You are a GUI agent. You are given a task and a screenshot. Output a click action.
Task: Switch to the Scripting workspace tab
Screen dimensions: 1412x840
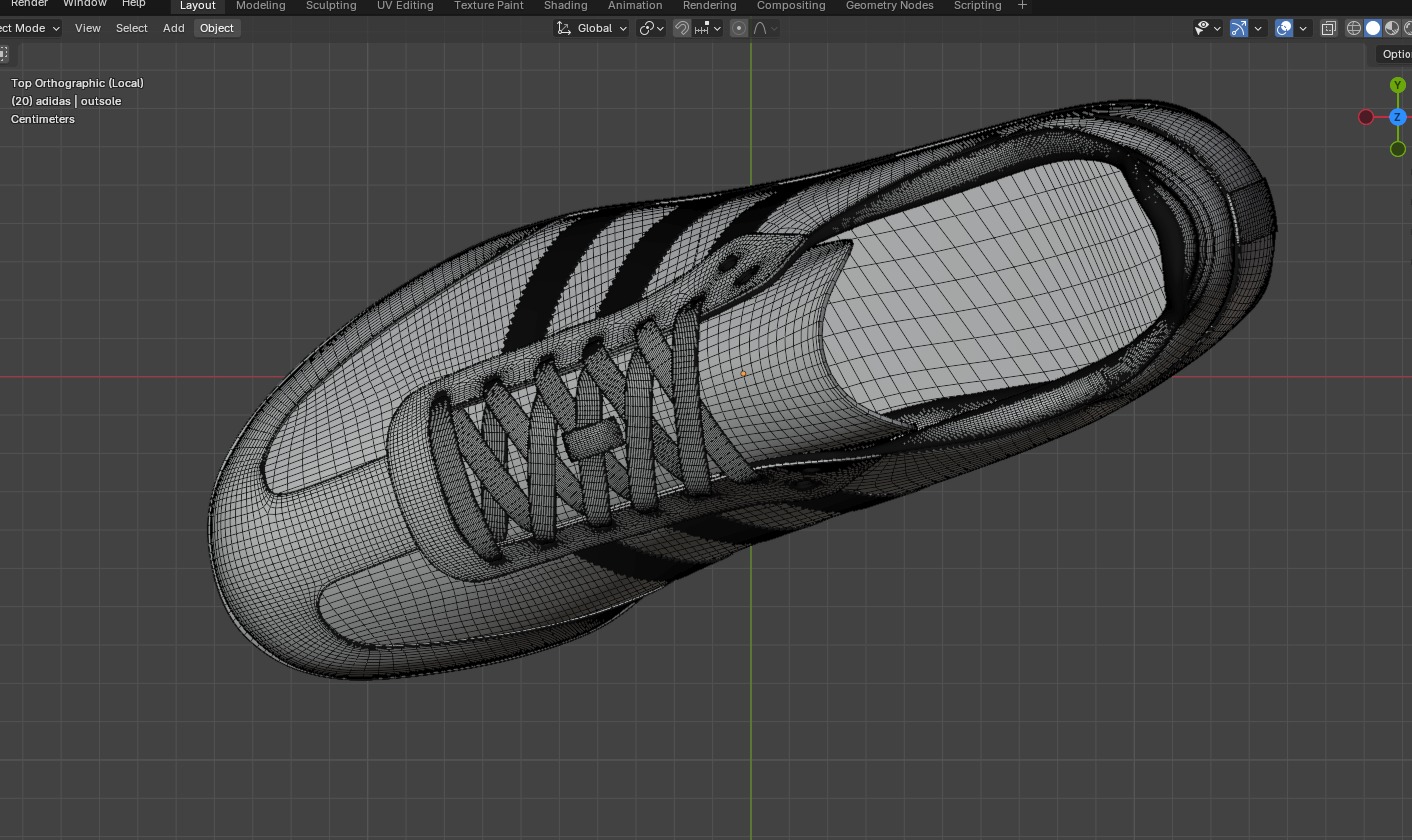(977, 6)
